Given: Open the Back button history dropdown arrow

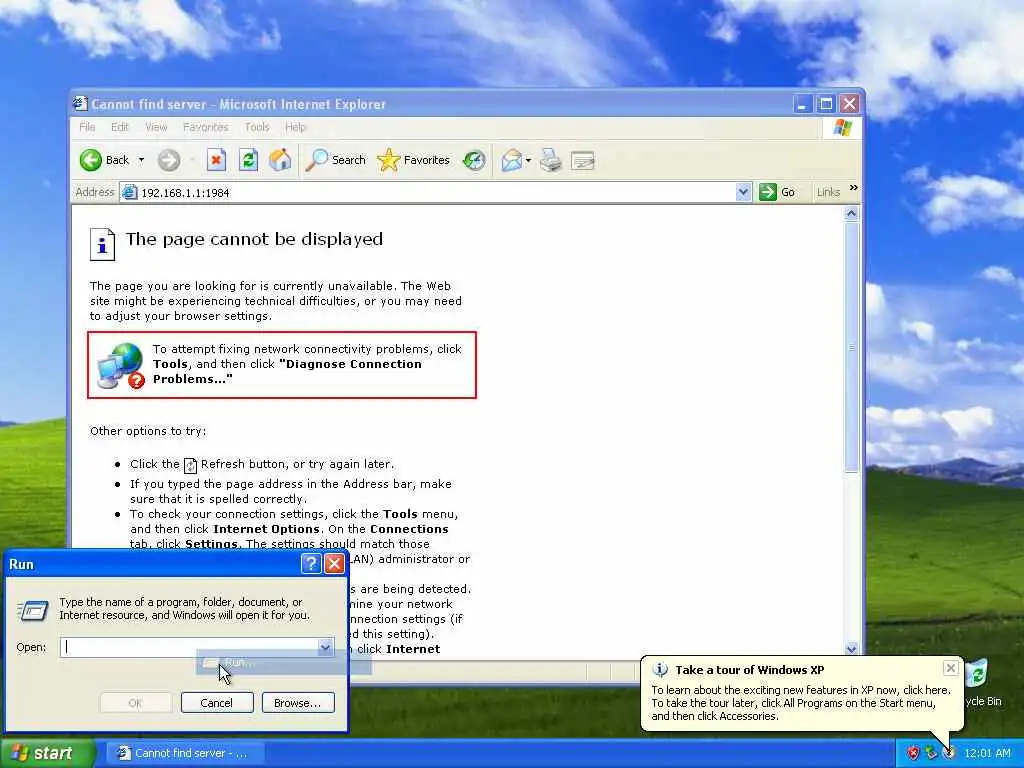Looking at the screenshot, I should [141, 160].
